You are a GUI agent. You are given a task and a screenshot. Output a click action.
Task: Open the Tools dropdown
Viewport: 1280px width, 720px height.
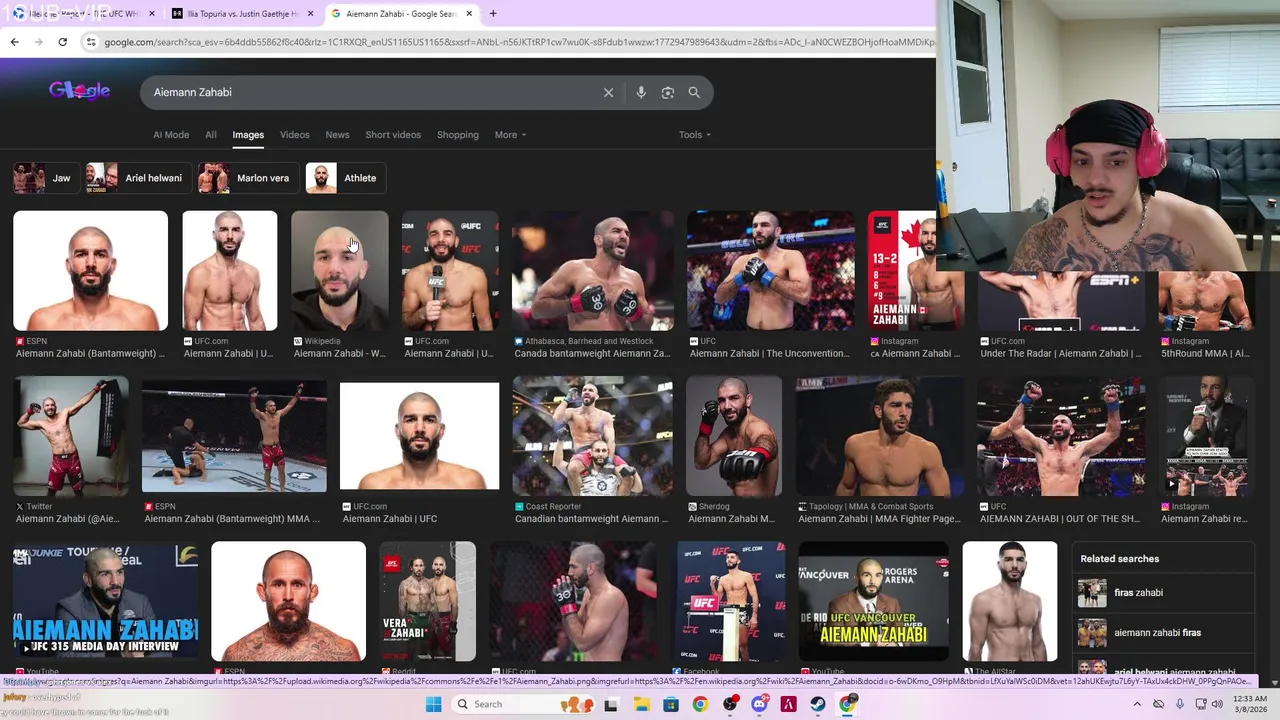[695, 135]
